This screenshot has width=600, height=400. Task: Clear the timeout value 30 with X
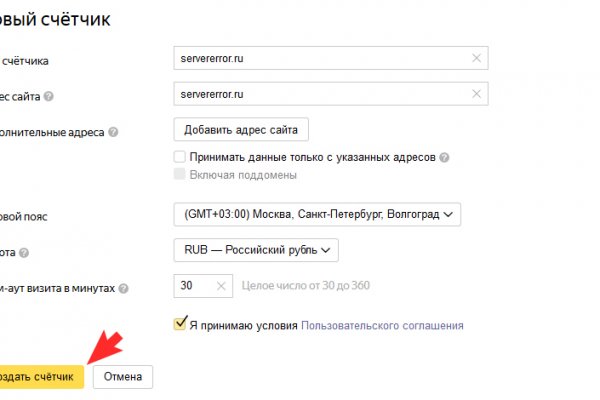coord(221,286)
